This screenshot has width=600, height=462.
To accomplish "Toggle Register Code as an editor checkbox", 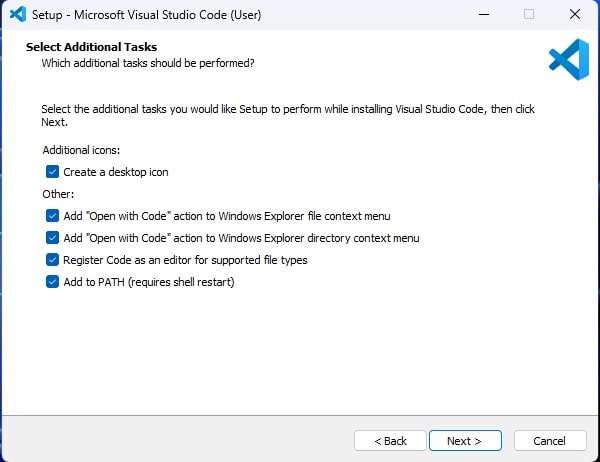I will tap(52, 260).
